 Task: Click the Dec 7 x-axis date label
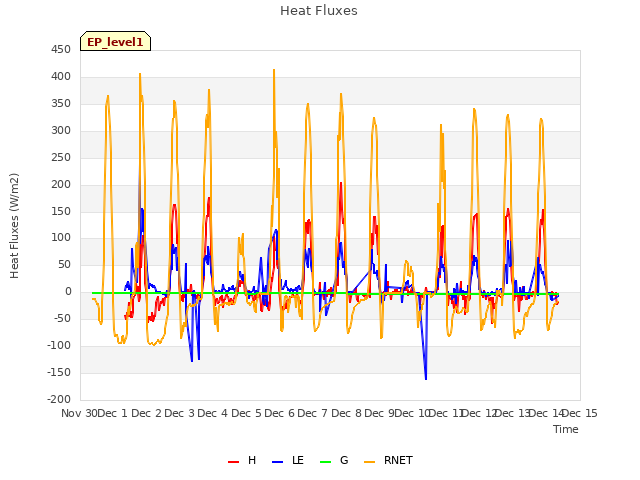[313, 413]
